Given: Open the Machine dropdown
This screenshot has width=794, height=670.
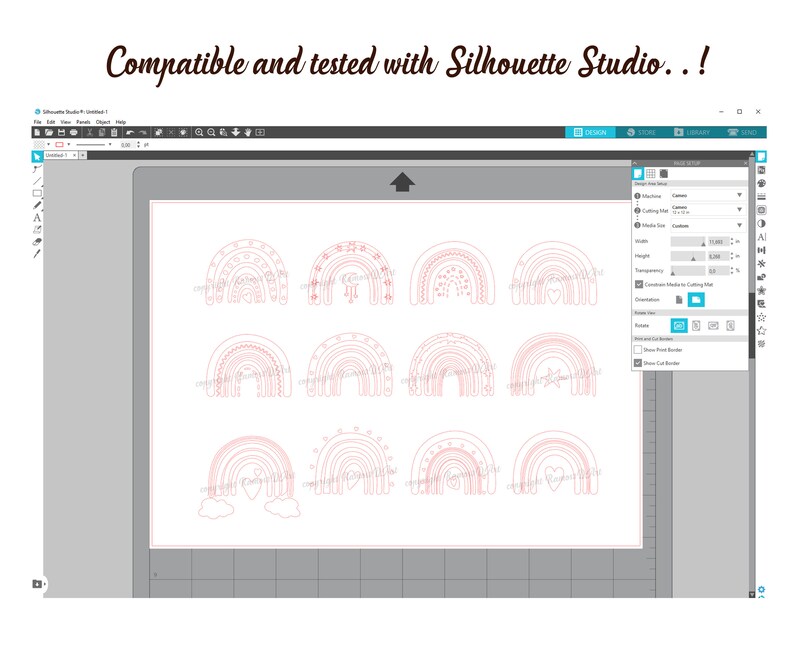Looking at the screenshot, I should pyautogui.click(x=708, y=195).
